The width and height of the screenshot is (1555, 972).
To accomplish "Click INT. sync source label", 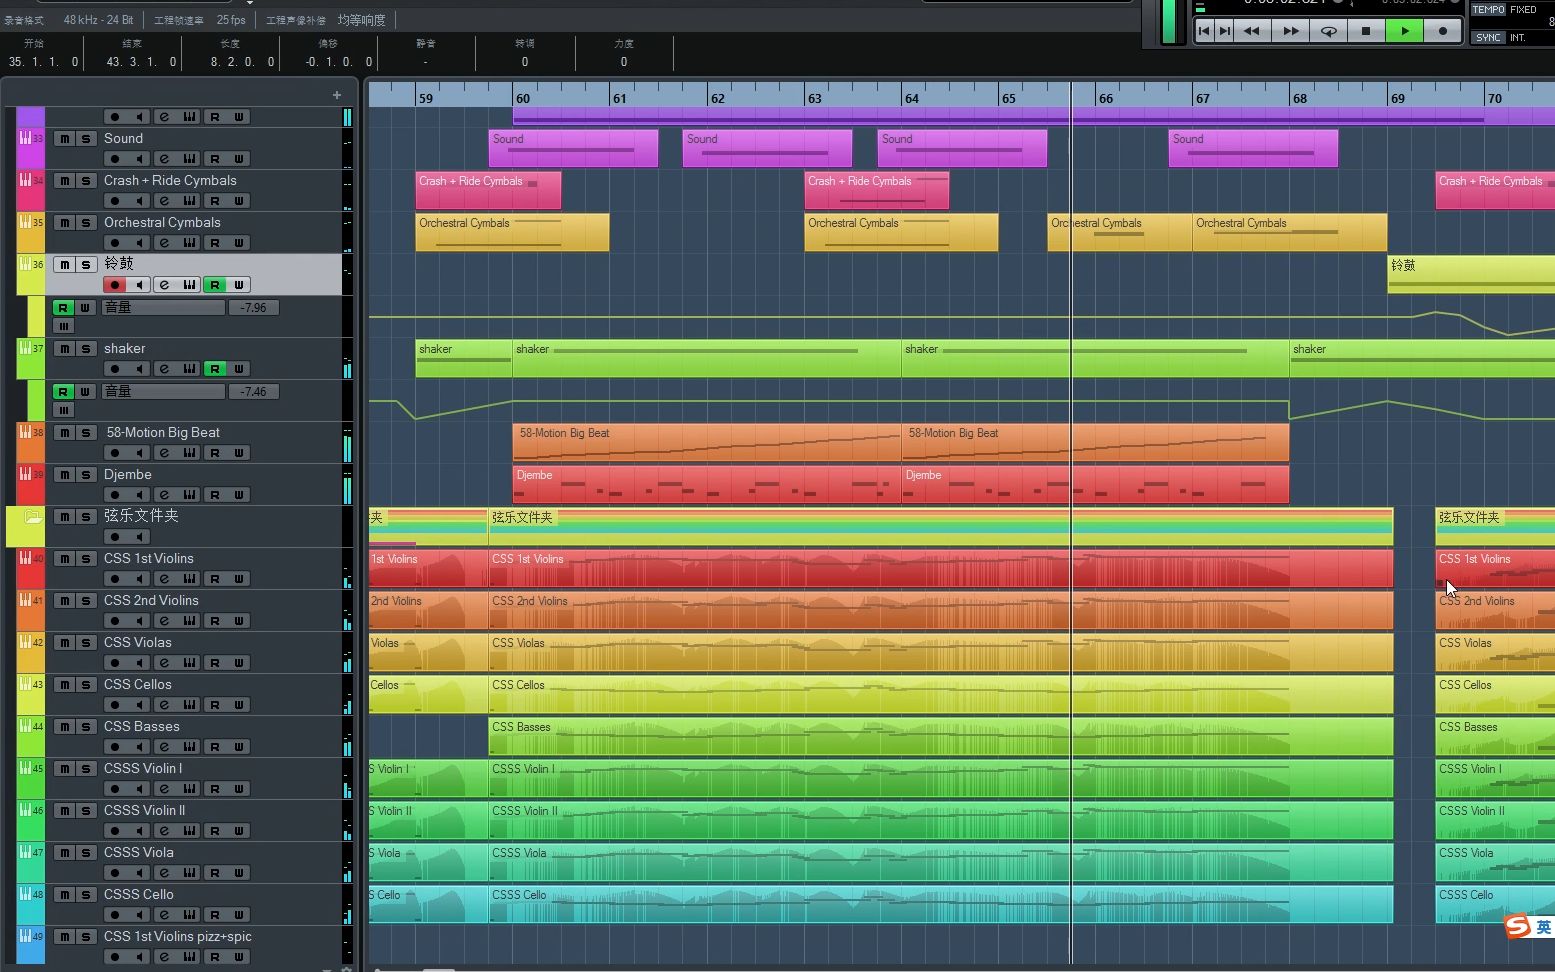I will pos(1518,38).
